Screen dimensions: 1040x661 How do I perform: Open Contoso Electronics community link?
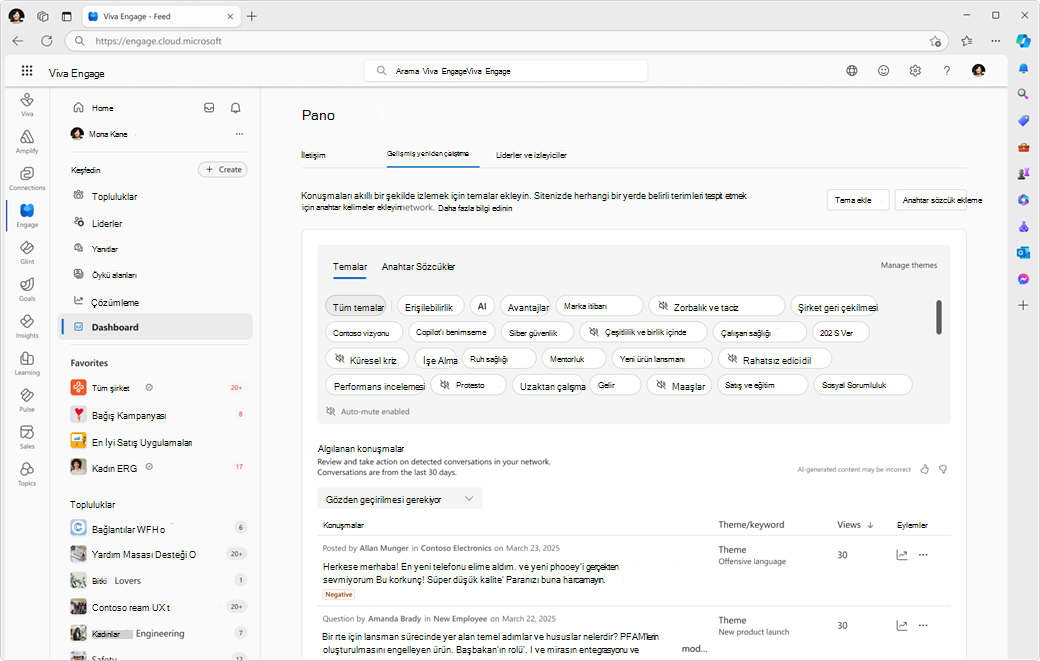coord(456,548)
